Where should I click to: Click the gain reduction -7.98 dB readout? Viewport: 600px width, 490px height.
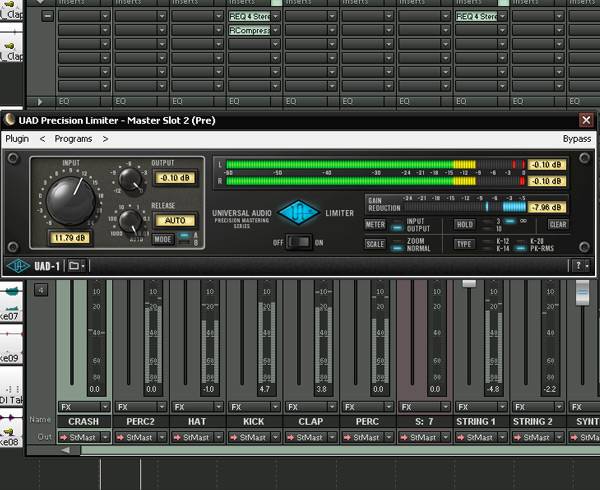546,207
